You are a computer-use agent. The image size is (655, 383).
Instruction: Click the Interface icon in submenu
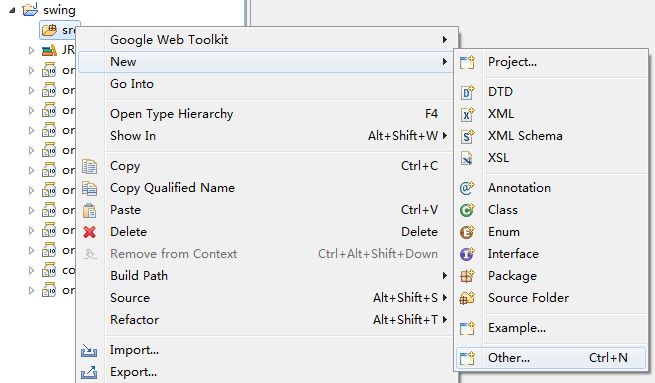(467, 254)
